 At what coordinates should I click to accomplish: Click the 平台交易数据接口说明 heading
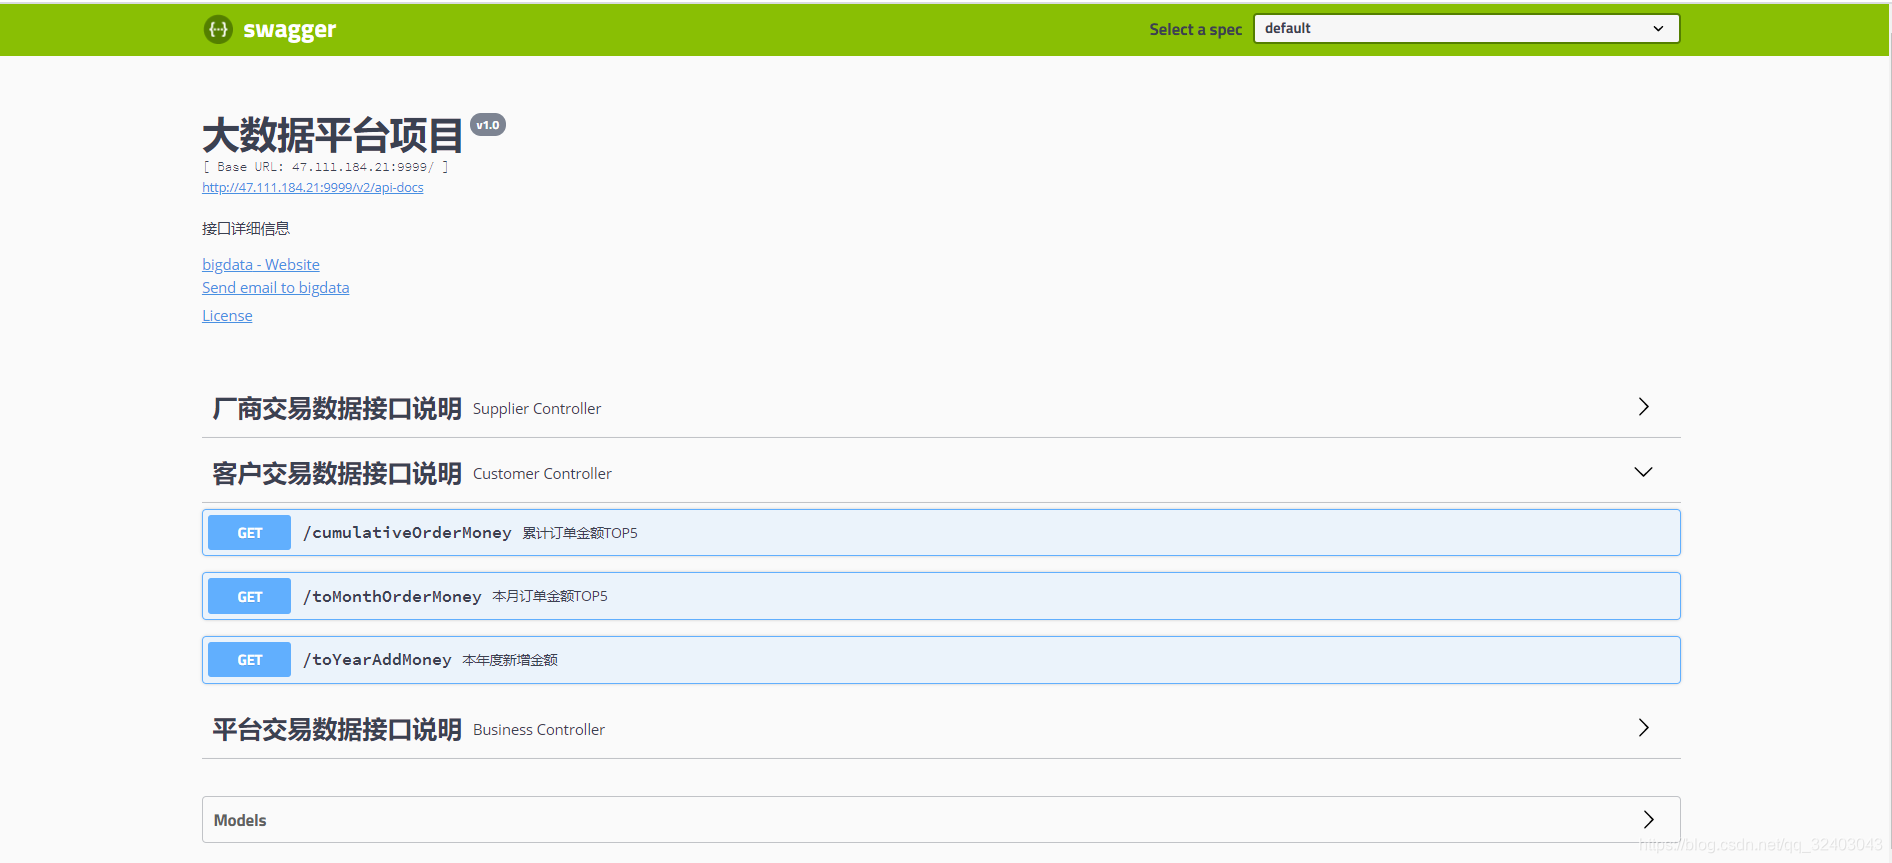(x=337, y=729)
